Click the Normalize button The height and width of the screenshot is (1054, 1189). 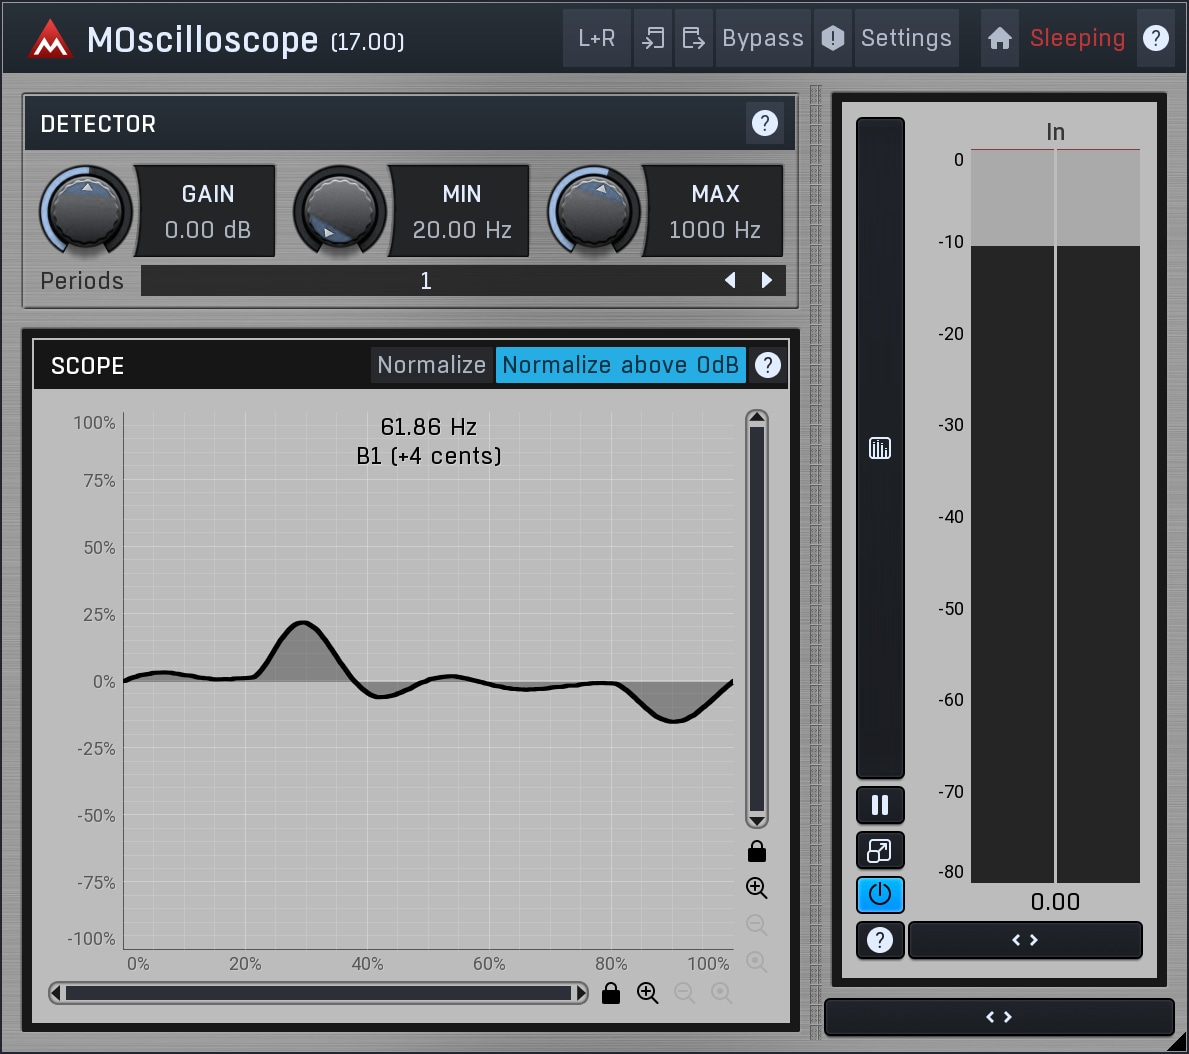[431, 365]
